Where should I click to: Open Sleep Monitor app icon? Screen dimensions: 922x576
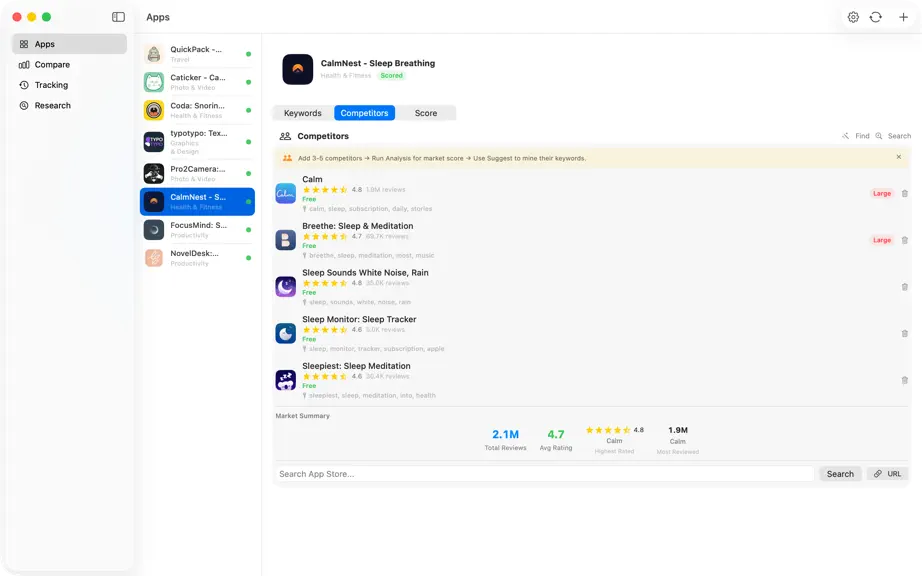coord(286,333)
